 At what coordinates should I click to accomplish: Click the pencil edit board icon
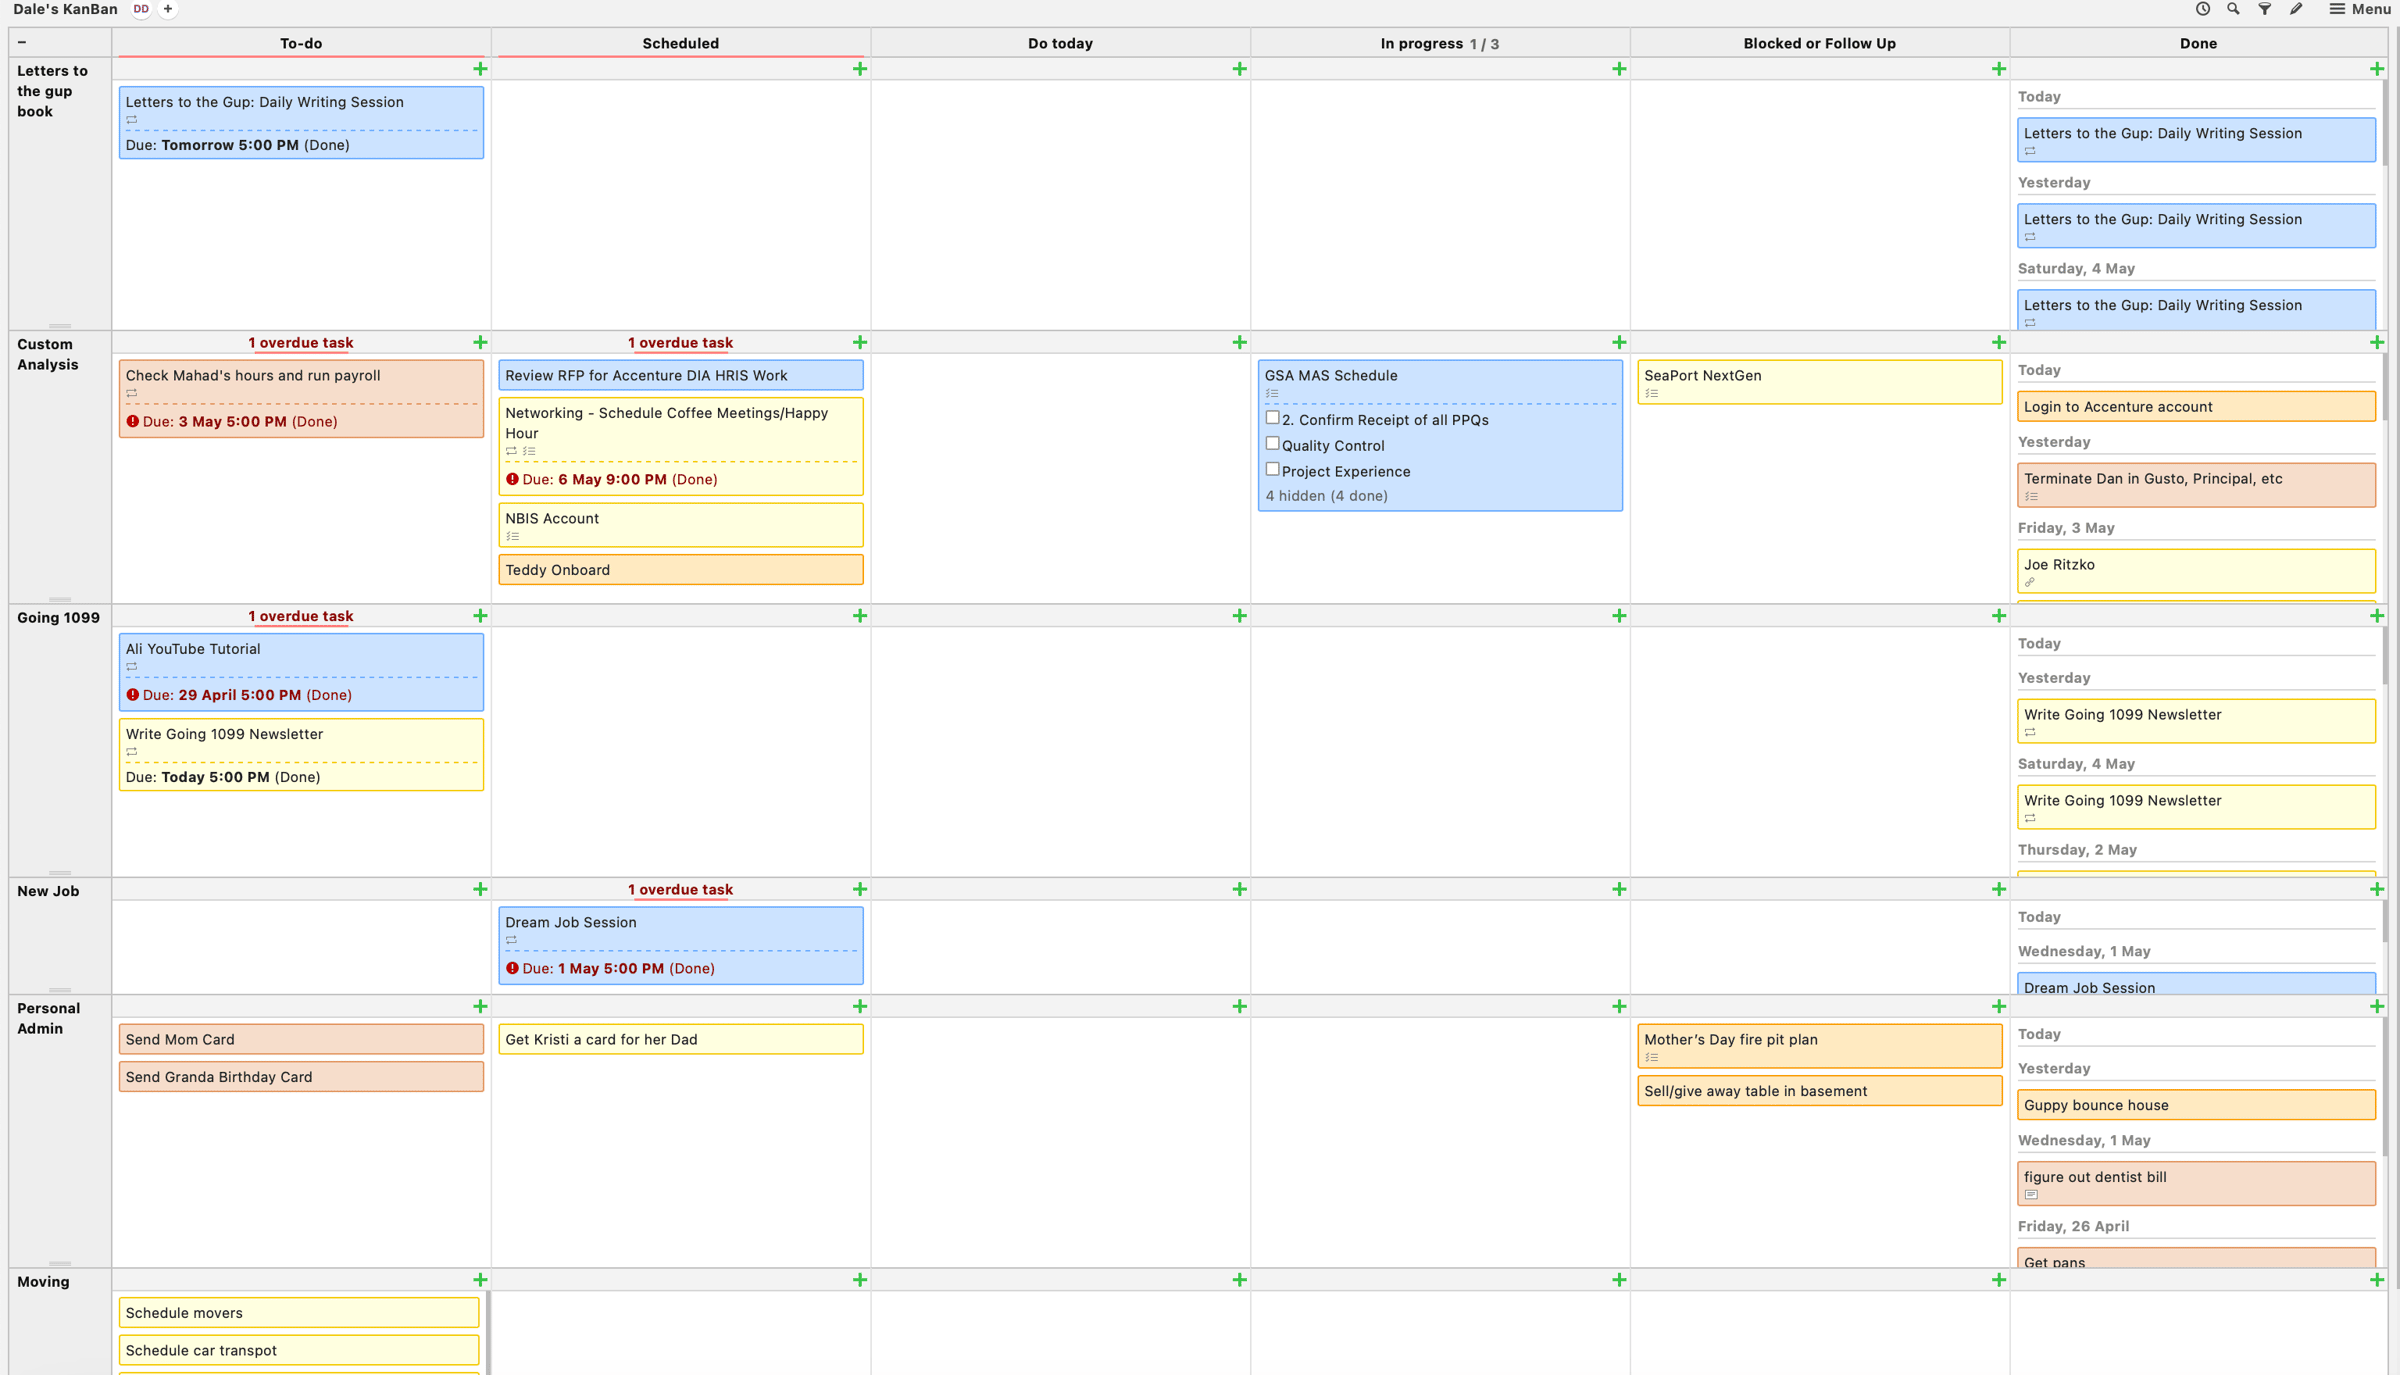coord(2296,9)
